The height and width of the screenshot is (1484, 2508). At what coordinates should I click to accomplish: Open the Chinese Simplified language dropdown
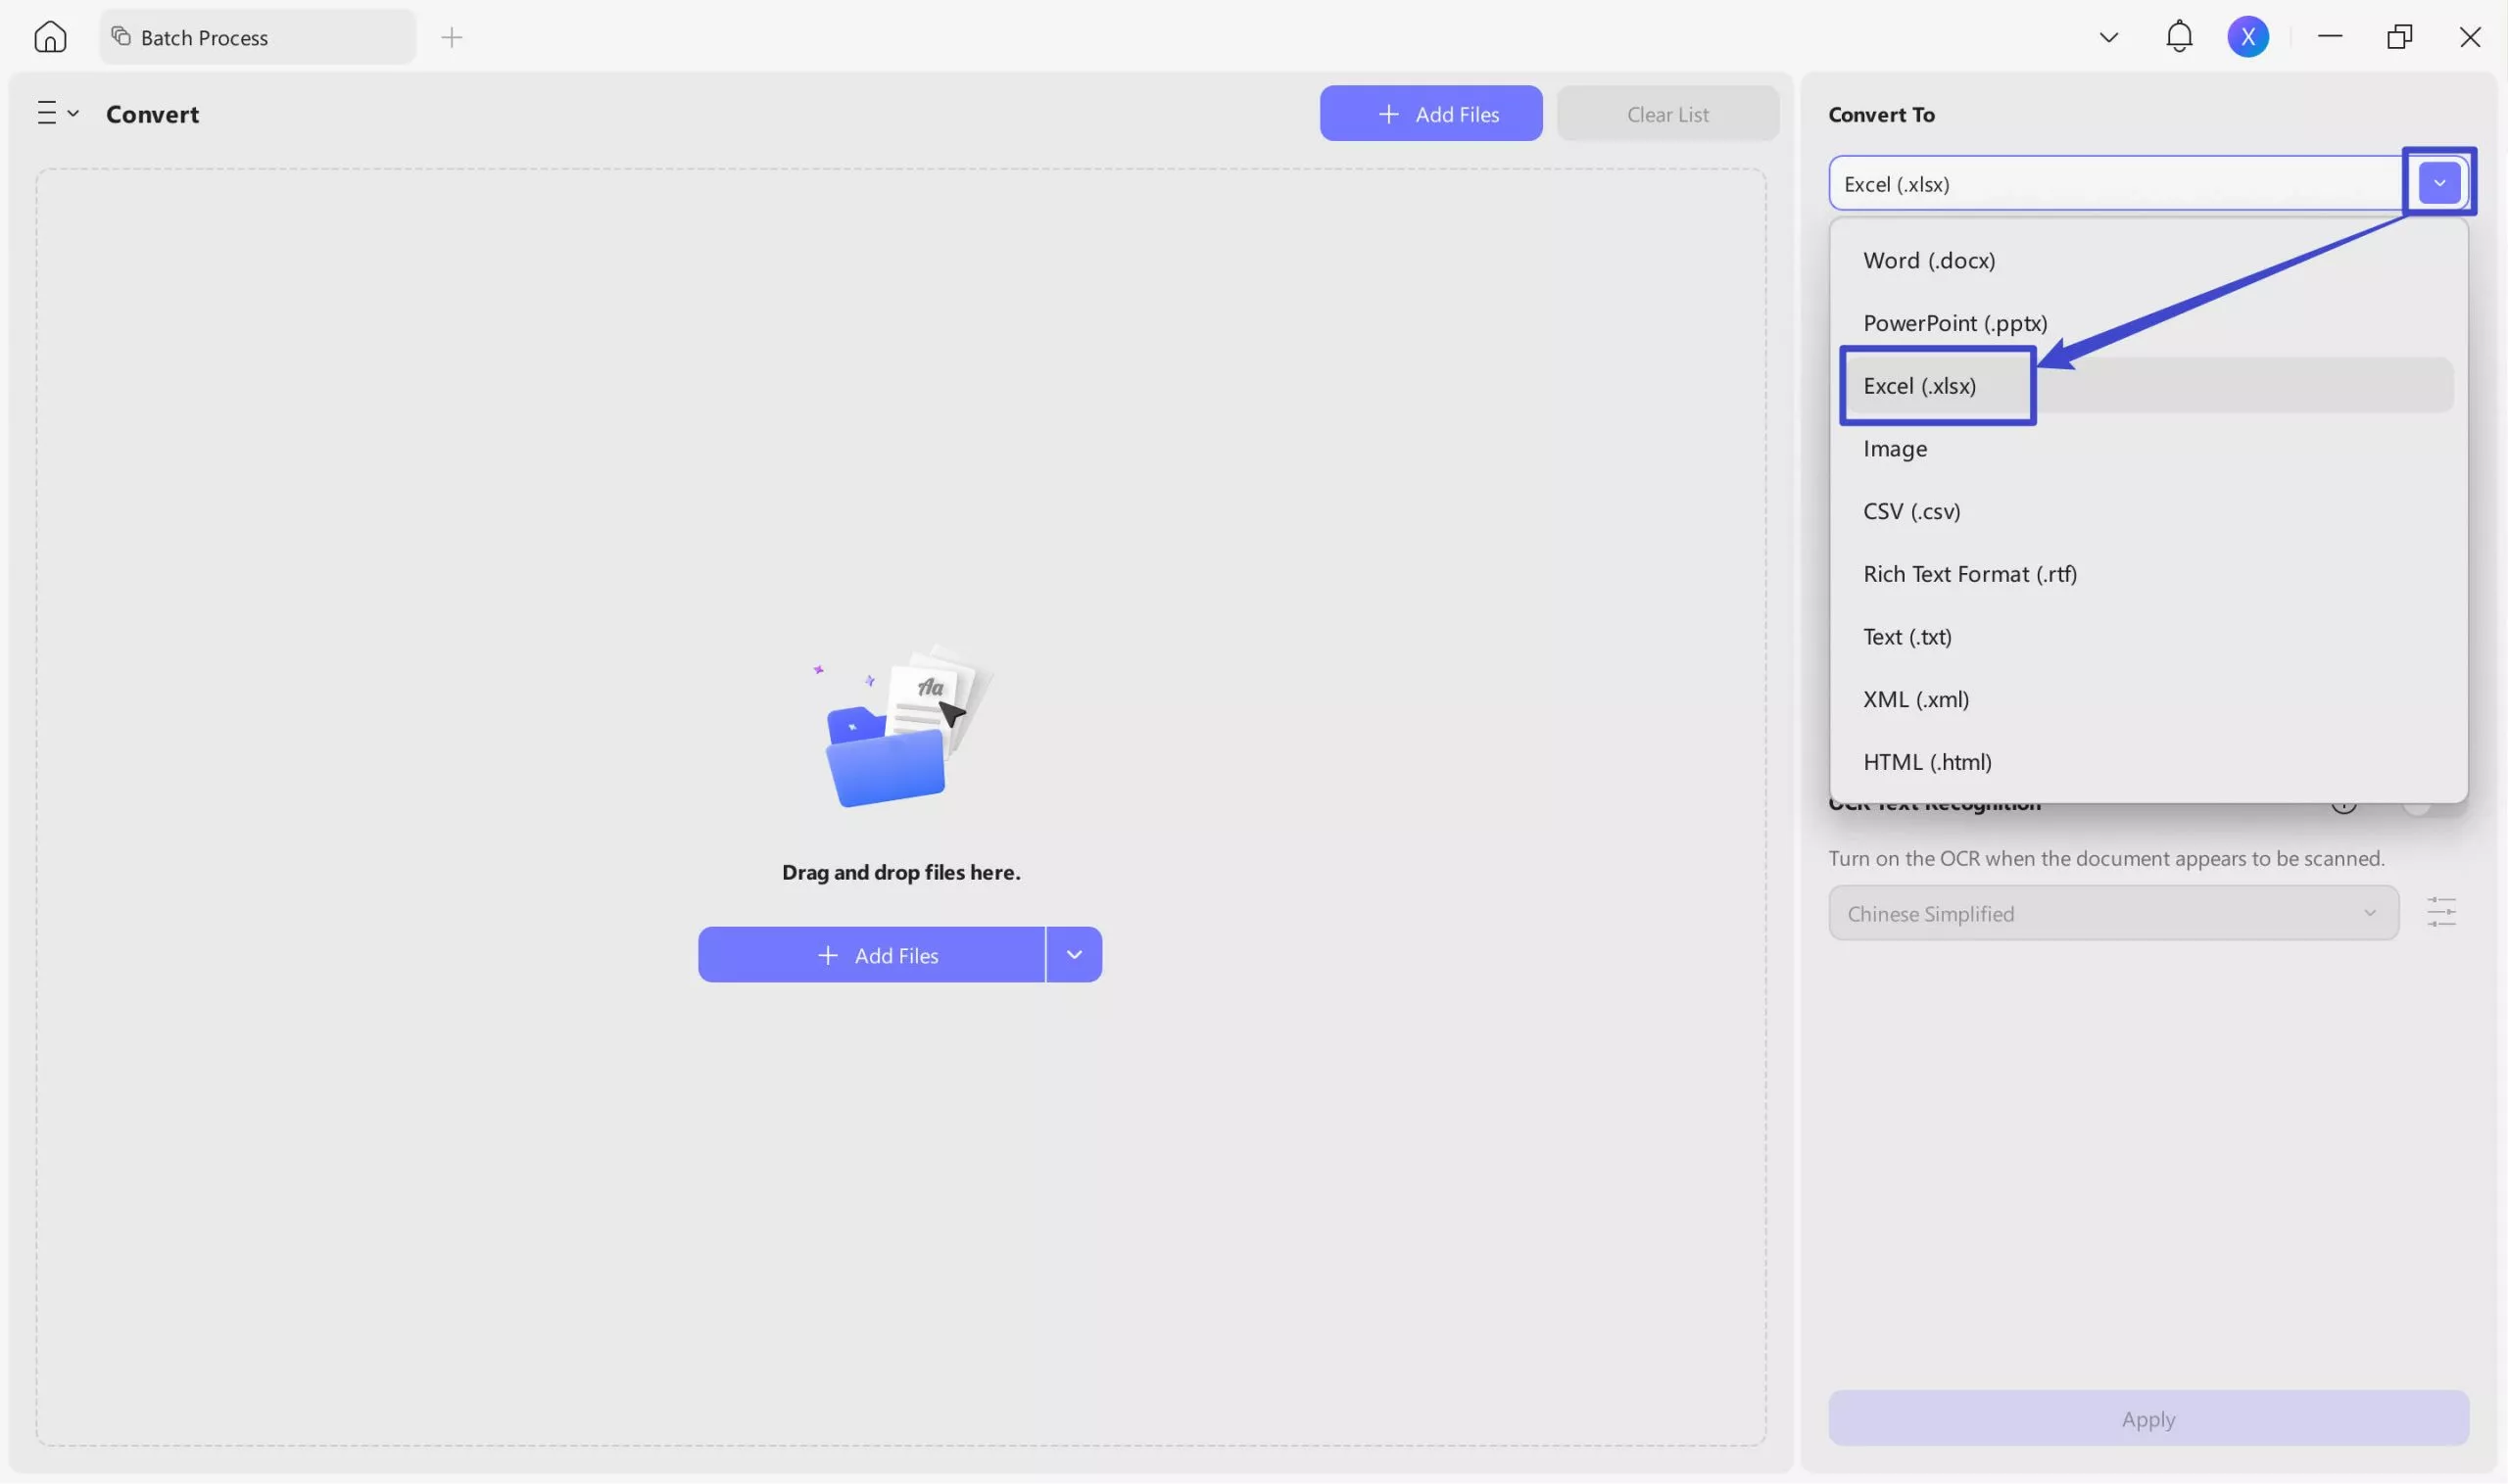tap(2113, 913)
